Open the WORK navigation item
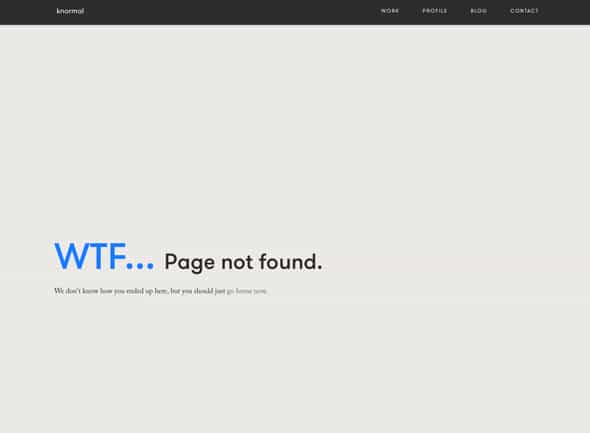The image size is (590, 433). pos(390,11)
